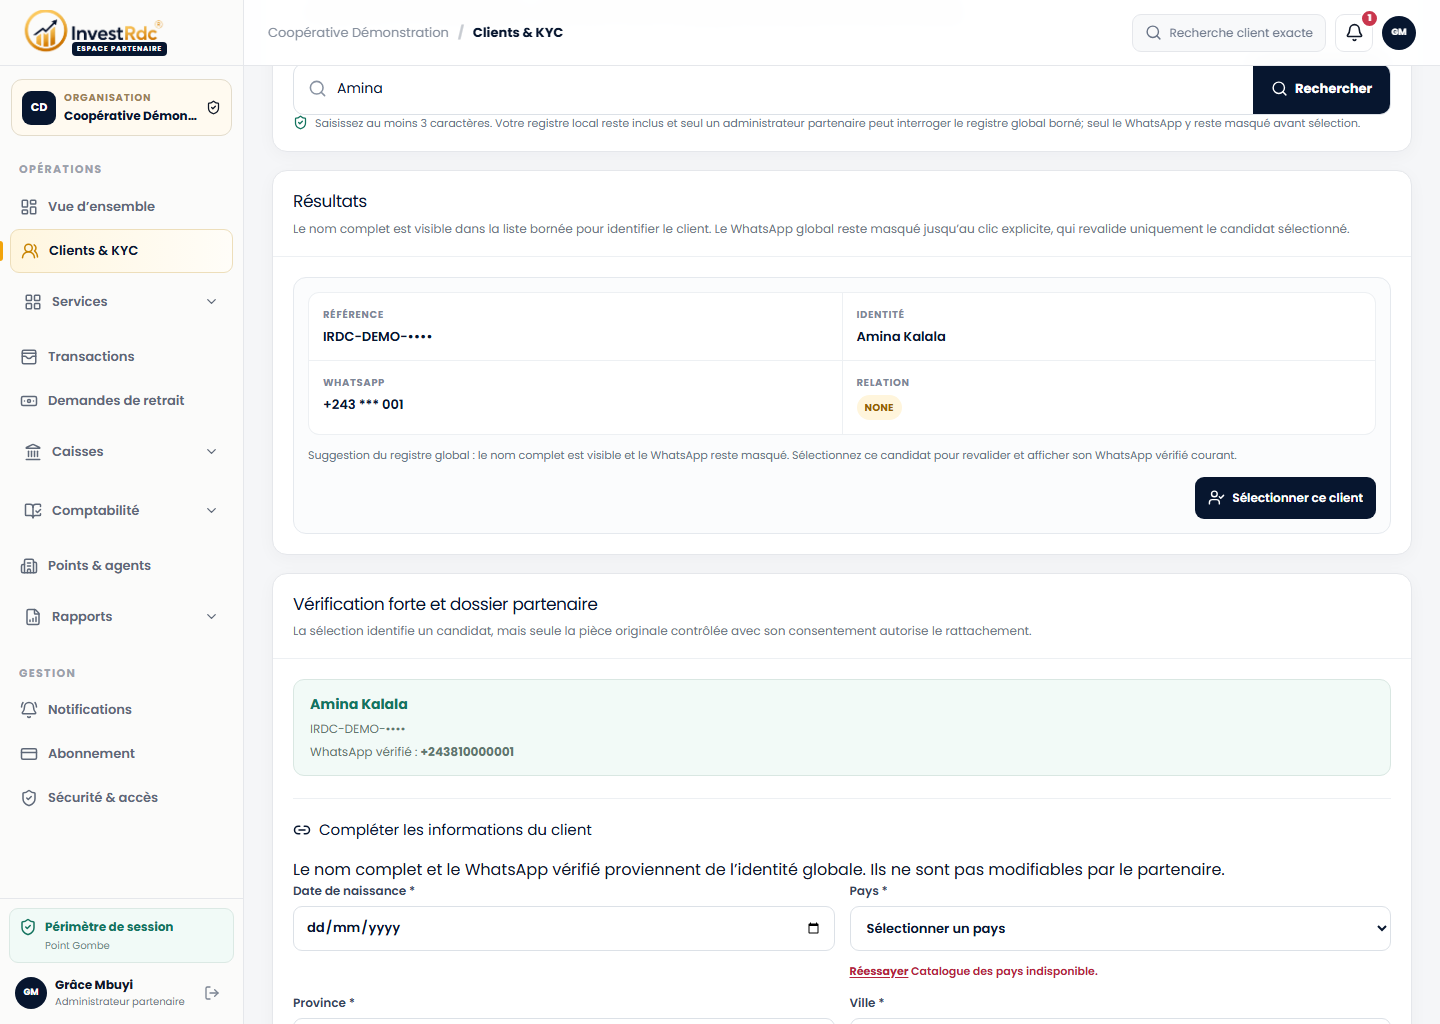Open the Sélectionner un pays dropdown

1120,929
